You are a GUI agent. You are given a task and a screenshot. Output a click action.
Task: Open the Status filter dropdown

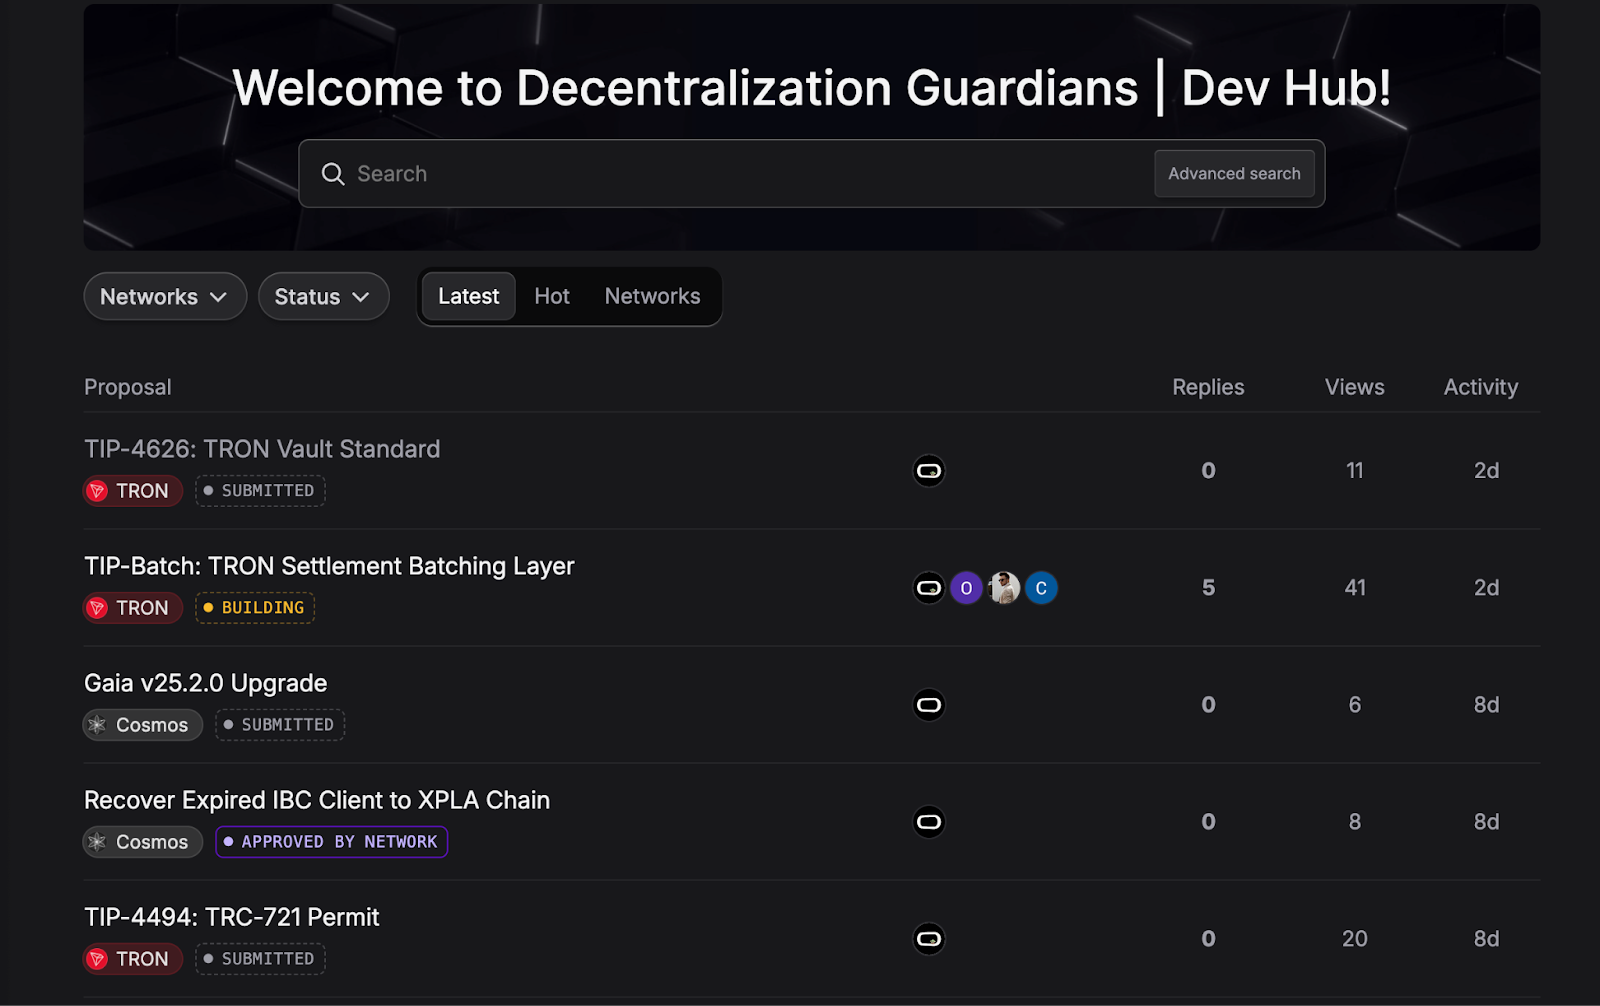[323, 297]
